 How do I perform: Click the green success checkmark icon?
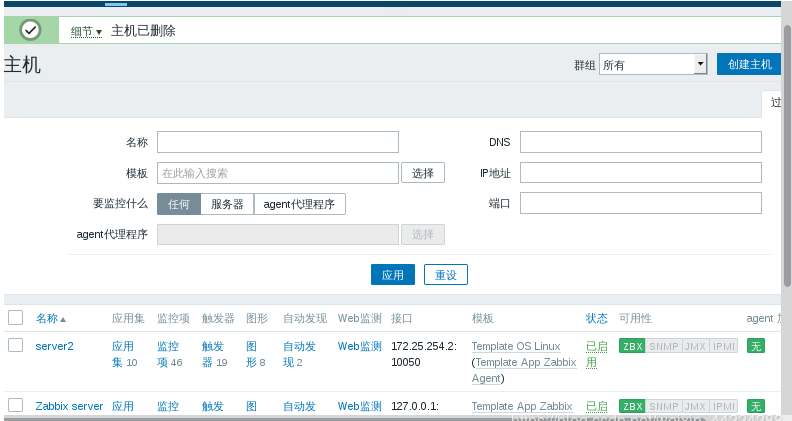30,30
